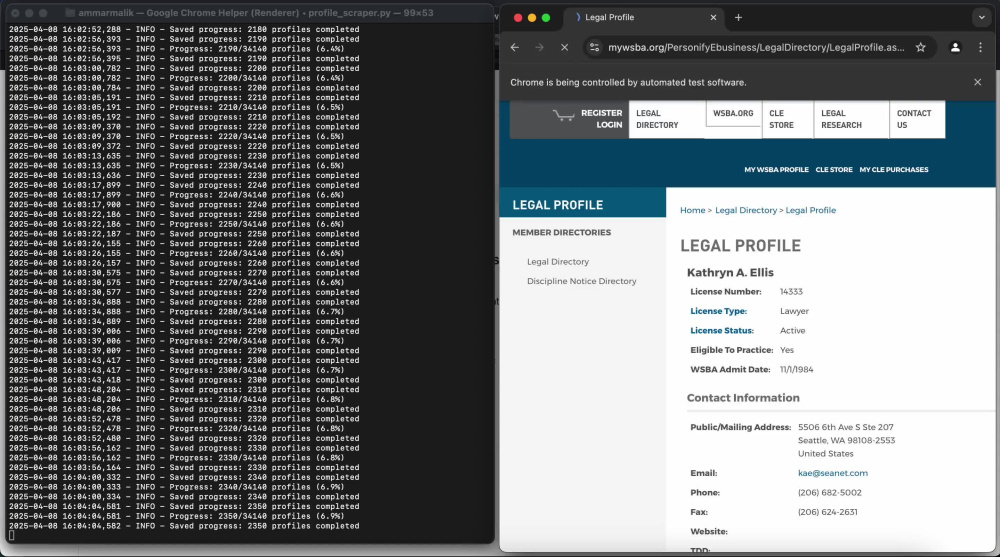
Task: Open WSBA.ORG nav item
Action: (733, 114)
